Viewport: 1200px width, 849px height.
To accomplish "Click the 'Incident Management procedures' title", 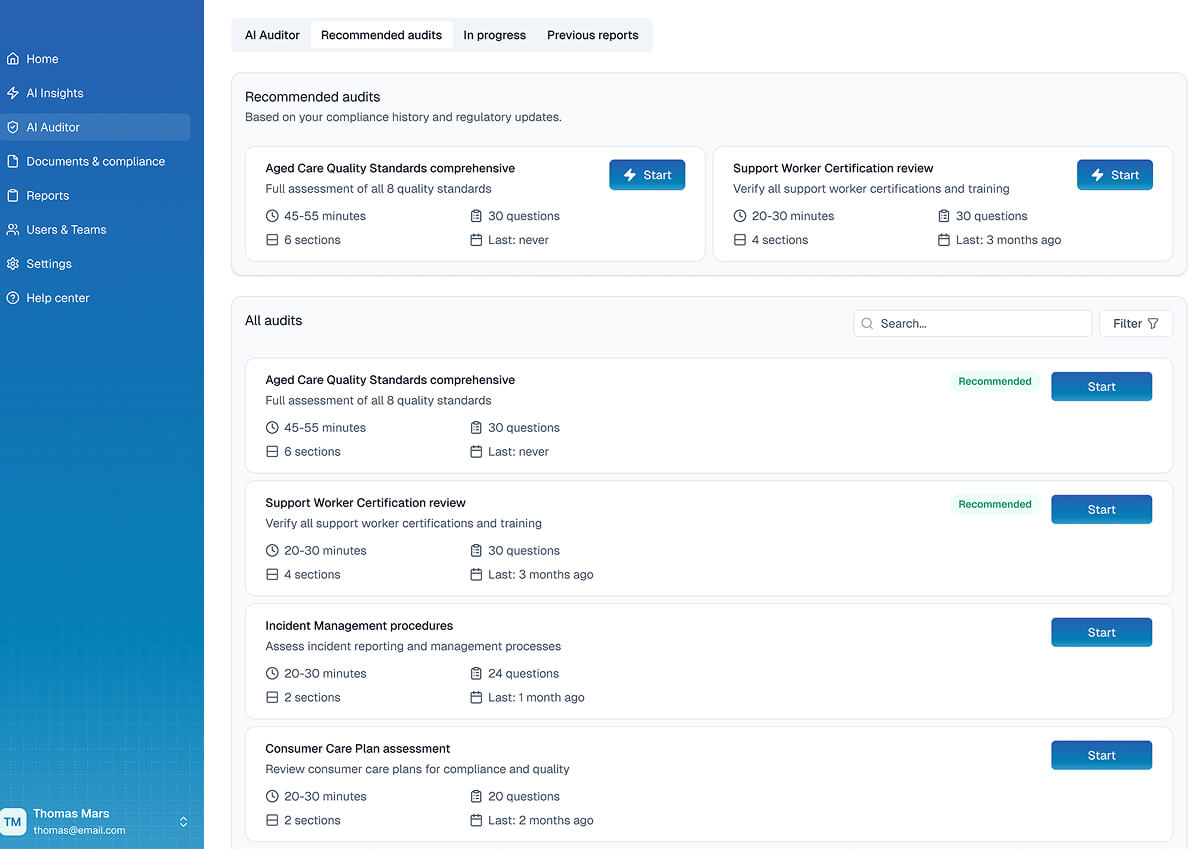I will coord(359,626).
